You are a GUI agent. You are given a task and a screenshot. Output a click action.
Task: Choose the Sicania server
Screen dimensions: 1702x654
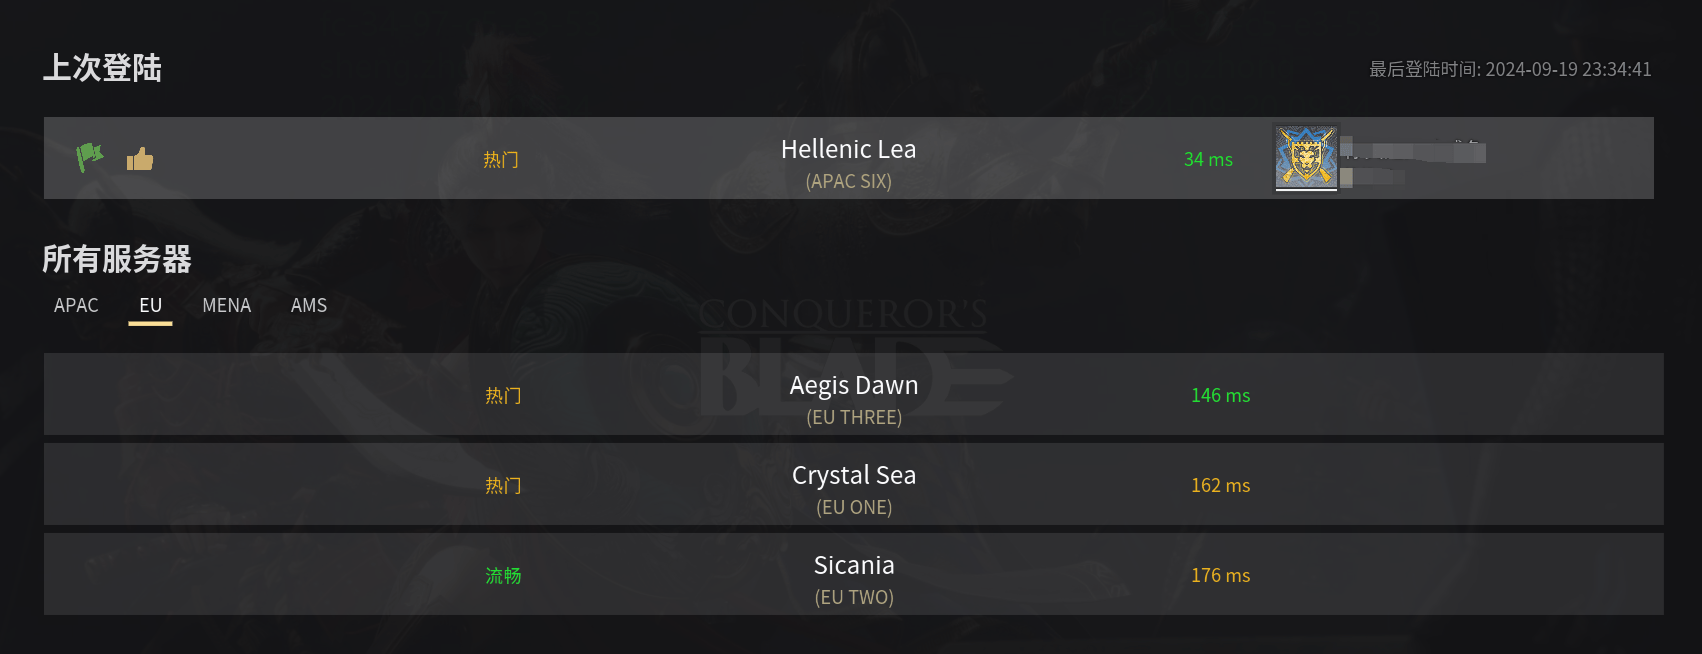click(854, 566)
